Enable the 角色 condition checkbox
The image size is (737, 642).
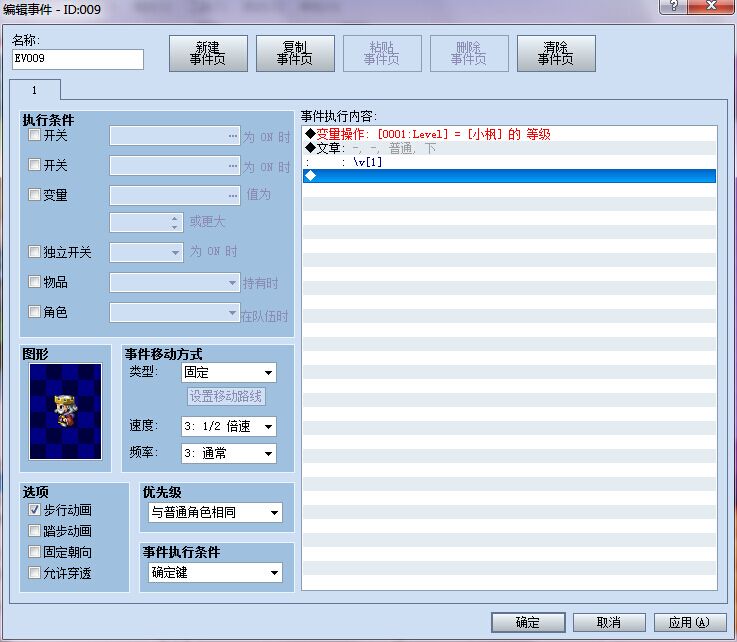click(x=34, y=312)
